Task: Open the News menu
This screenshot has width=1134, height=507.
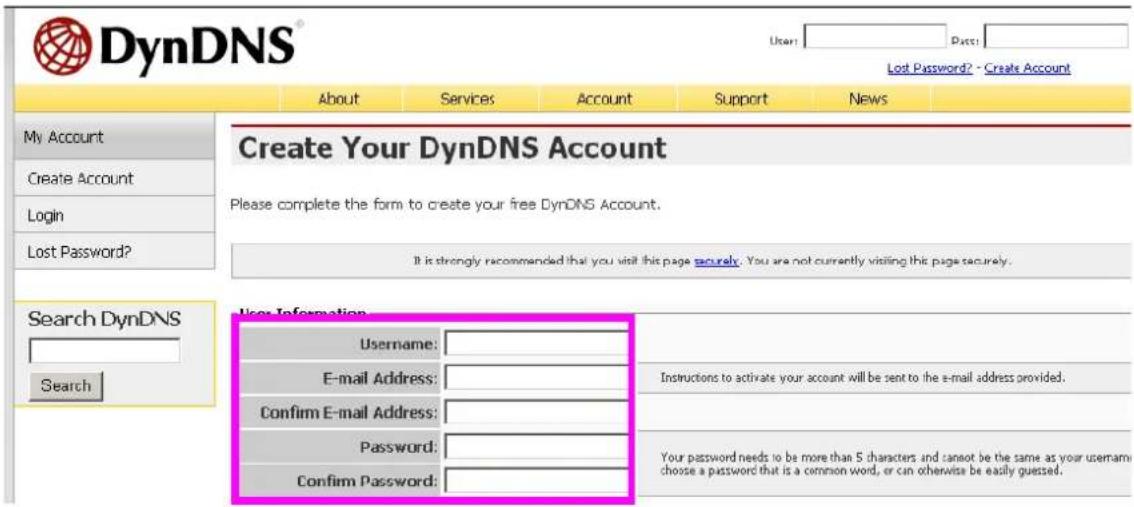Action: coord(868,99)
